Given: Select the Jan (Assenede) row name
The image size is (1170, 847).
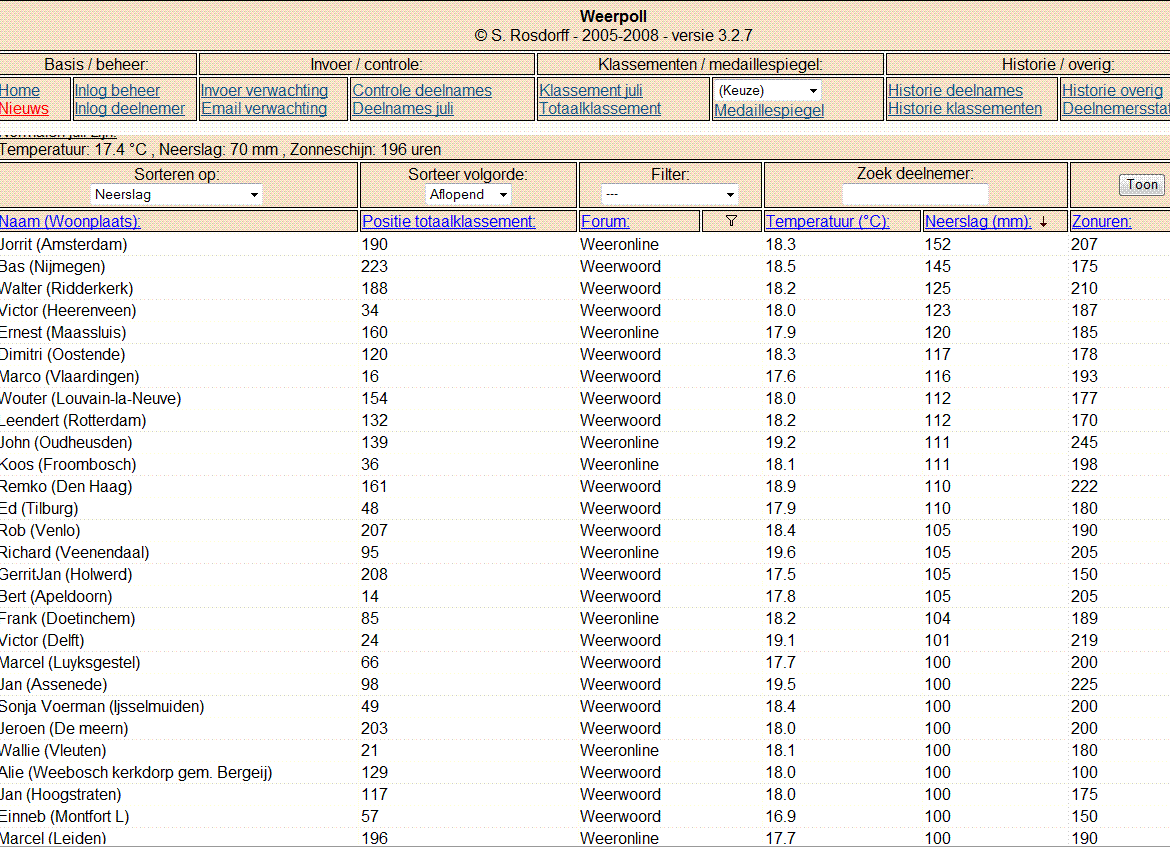Looking at the screenshot, I should 54,684.
